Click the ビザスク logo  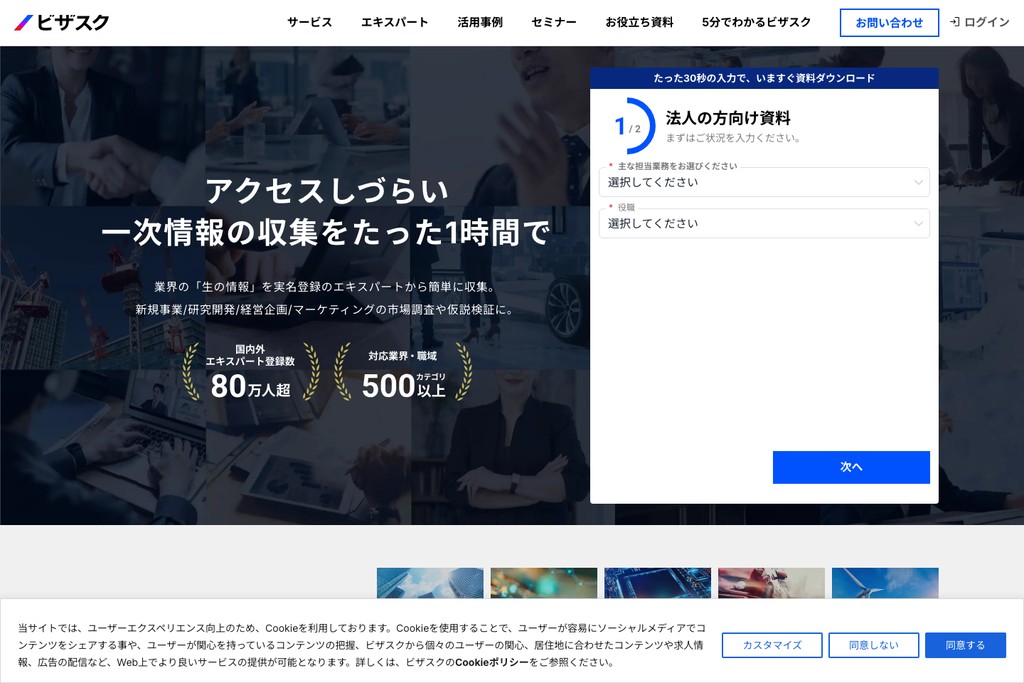(x=61, y=22)
